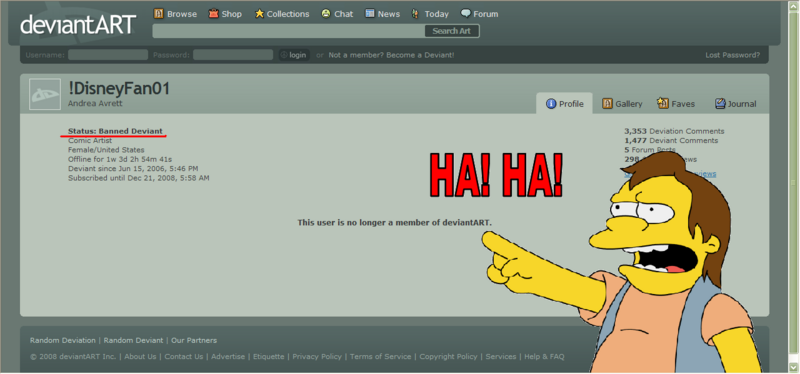
Task: Click the page's vertical scrollbar
Action: coord(793,187)
